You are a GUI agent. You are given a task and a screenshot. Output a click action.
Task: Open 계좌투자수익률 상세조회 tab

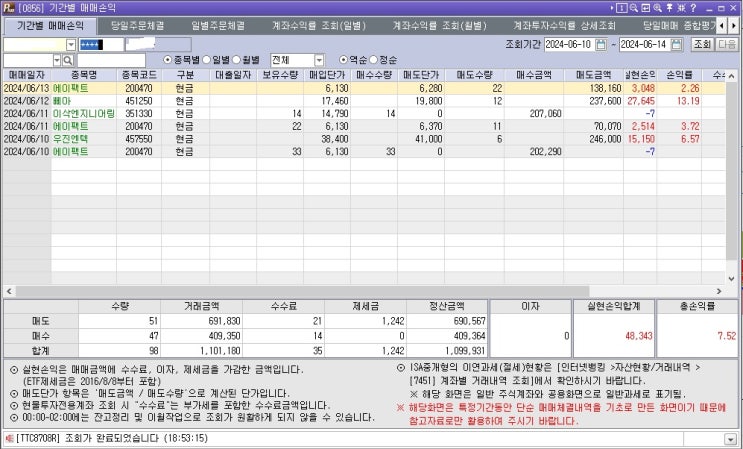(564, 26)
